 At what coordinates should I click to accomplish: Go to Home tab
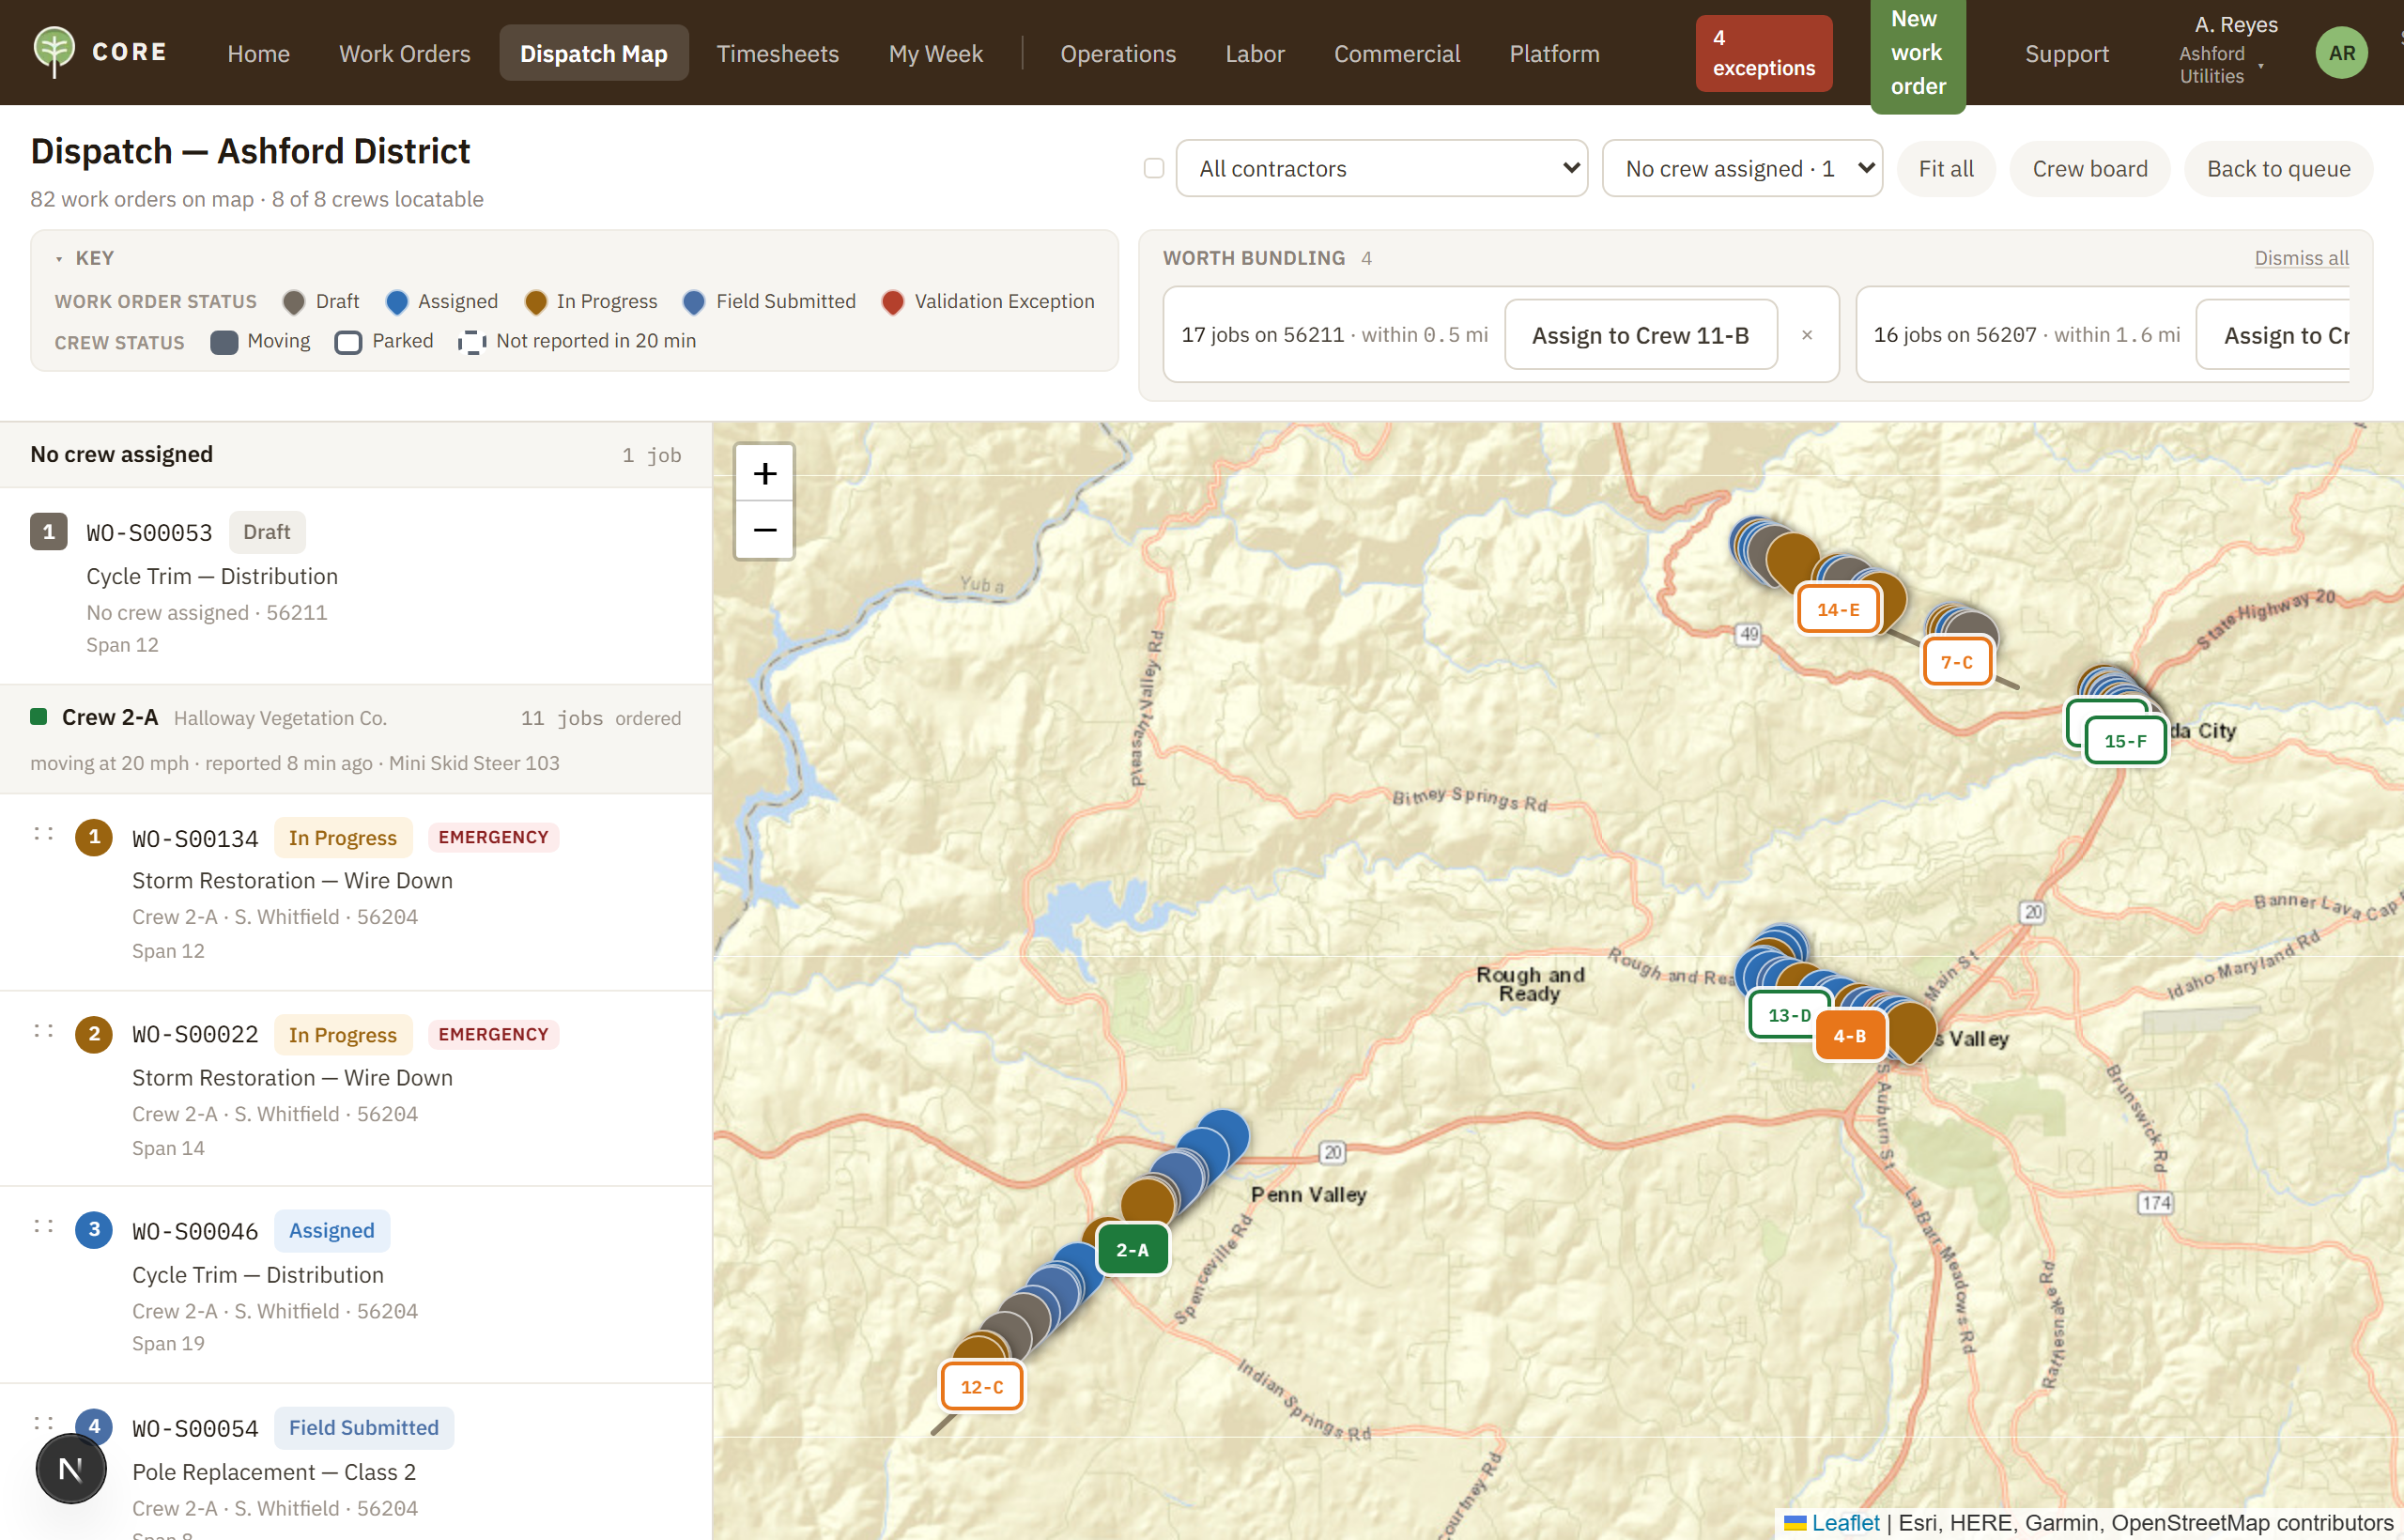click(258, 53)
